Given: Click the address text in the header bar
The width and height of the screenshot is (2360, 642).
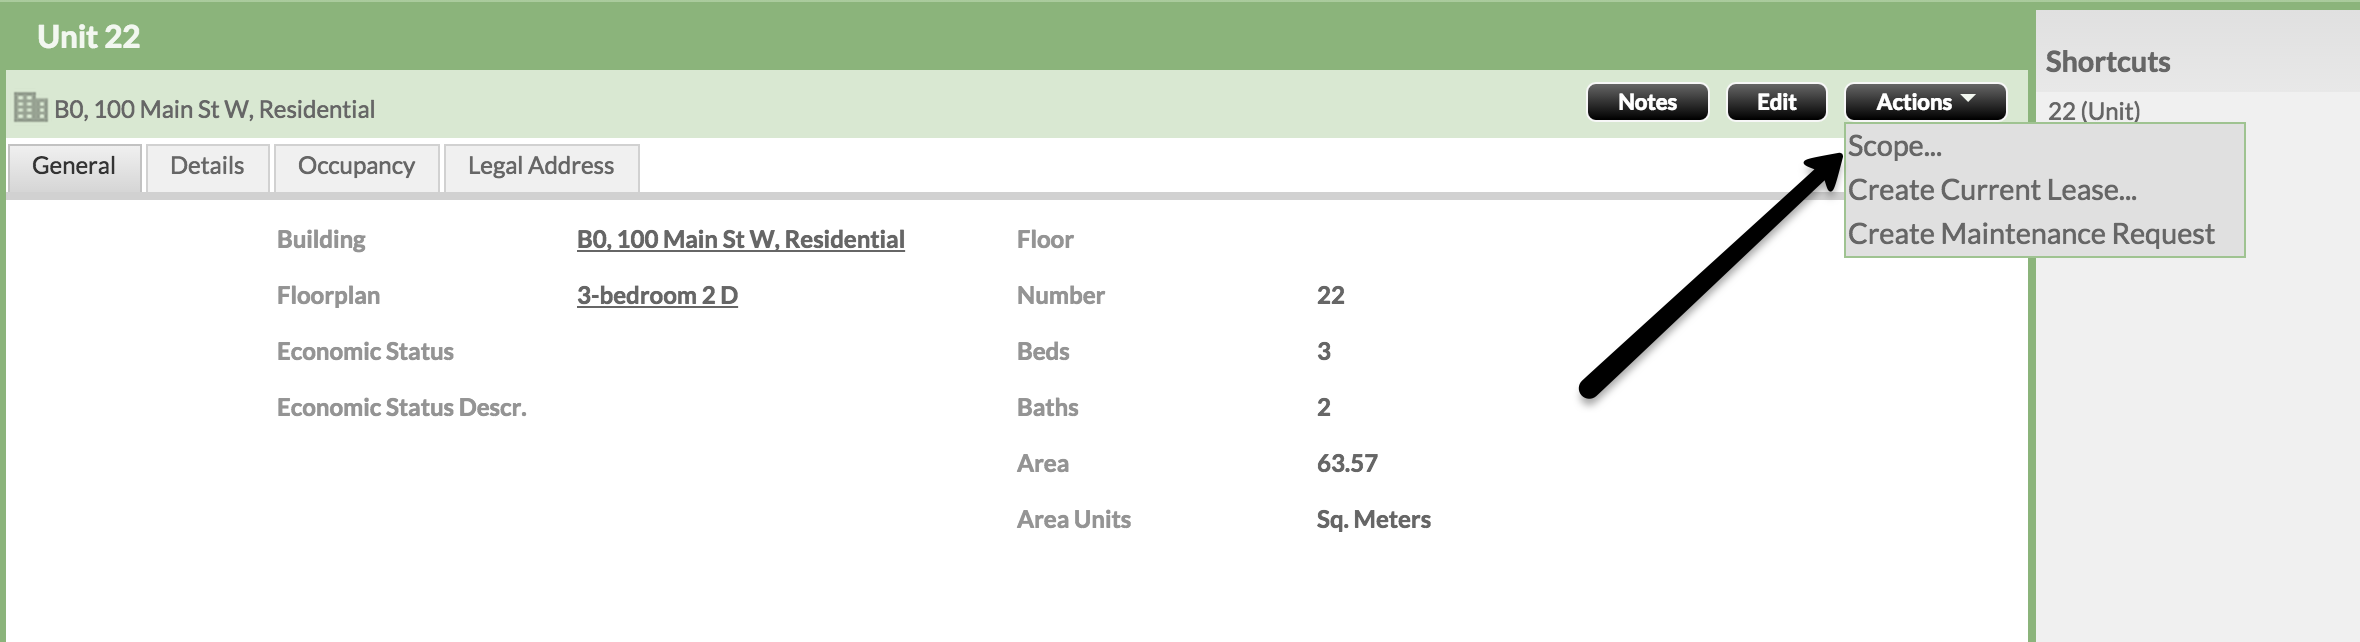Looking at the screenshot, I should (x=215, y=109).
